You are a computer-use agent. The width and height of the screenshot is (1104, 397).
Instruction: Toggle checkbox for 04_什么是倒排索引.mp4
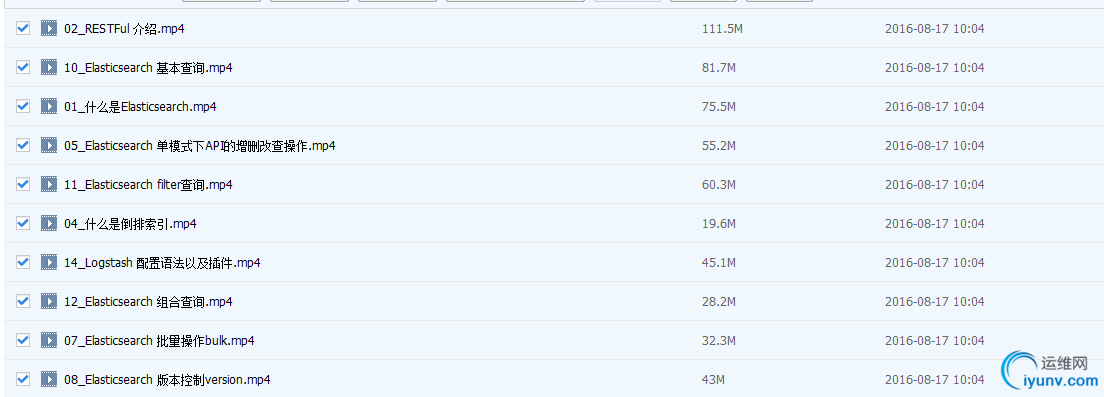pyautogui.click(x=23, y=223)
